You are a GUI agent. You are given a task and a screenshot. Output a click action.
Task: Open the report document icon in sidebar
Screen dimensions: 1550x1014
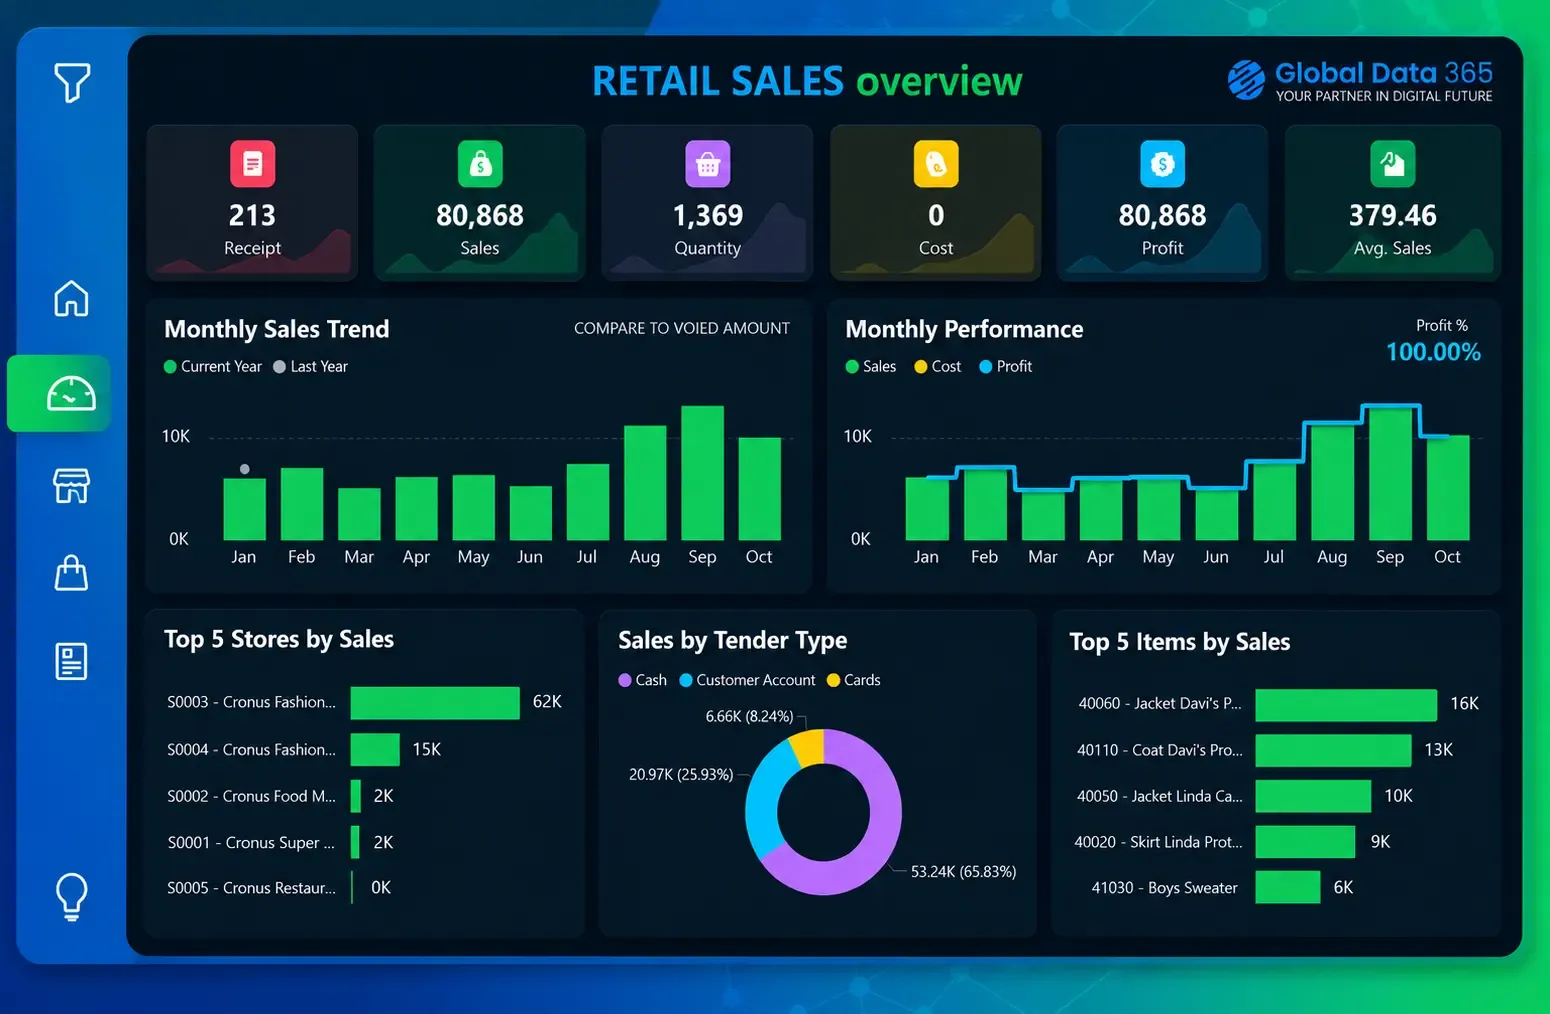(71, 661)
